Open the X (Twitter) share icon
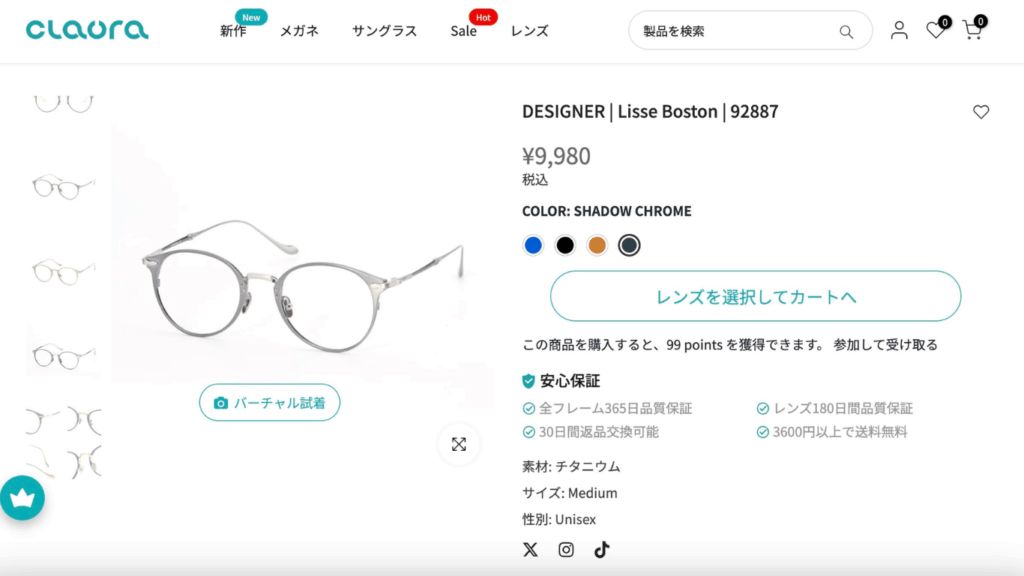The height and width of the screenshot is (576, 1024). coord(530,549)
